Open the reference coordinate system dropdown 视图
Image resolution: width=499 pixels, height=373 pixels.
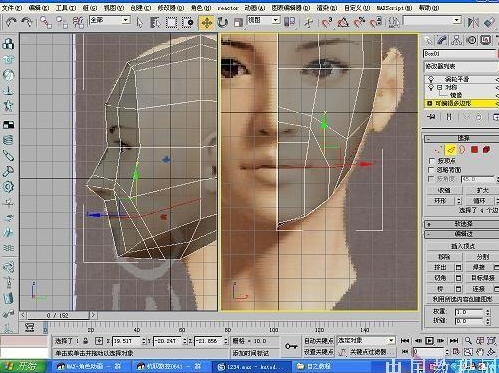(x=263, y=20)
